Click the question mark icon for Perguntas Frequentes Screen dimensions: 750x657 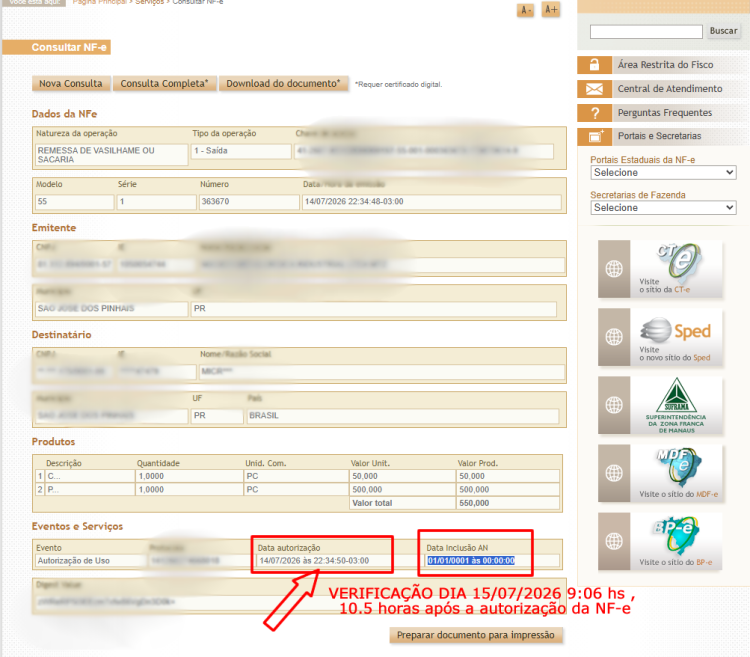tap(594, 113)
